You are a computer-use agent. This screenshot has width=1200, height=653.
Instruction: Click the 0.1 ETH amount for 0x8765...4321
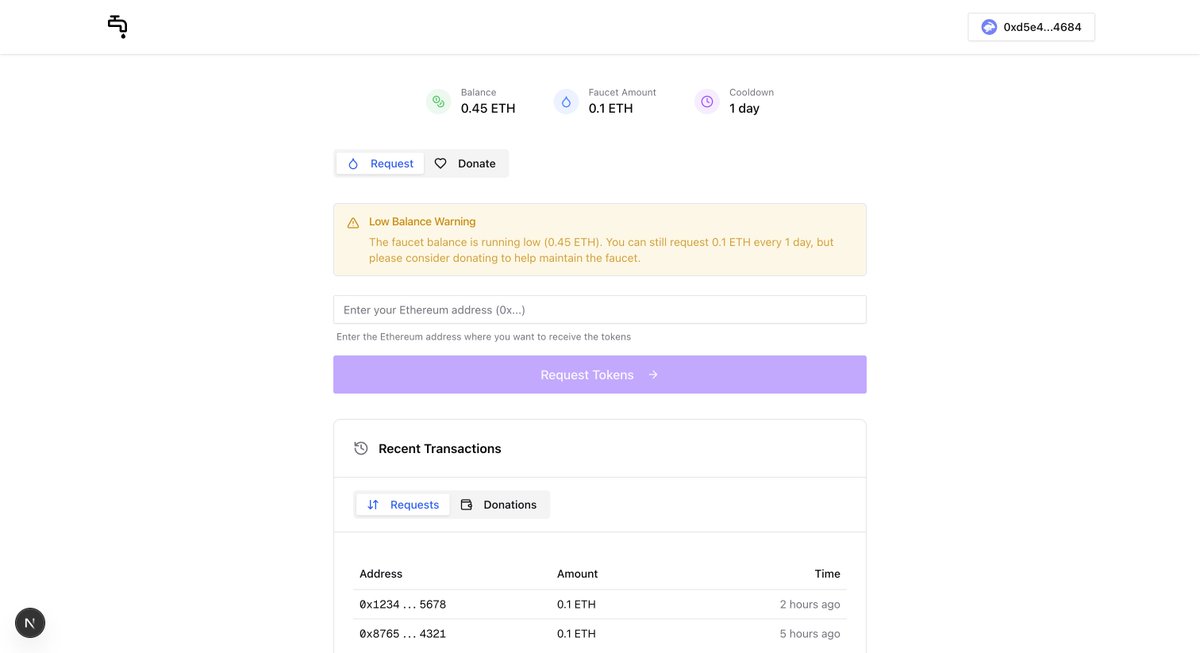pyautogui.click(x=576, y=634)
